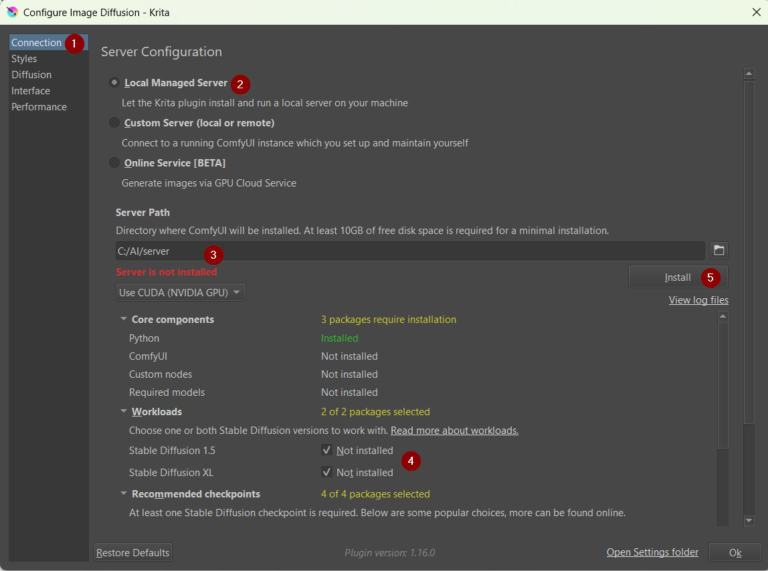Toggle Stable Diffusion 1.5 checkbox

coord(327,450)
